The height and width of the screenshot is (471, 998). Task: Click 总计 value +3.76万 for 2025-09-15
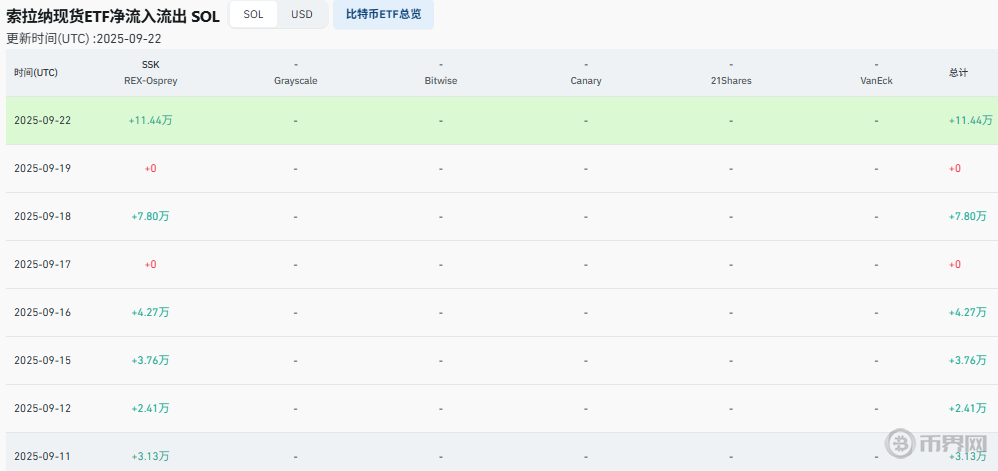(967, 360)
